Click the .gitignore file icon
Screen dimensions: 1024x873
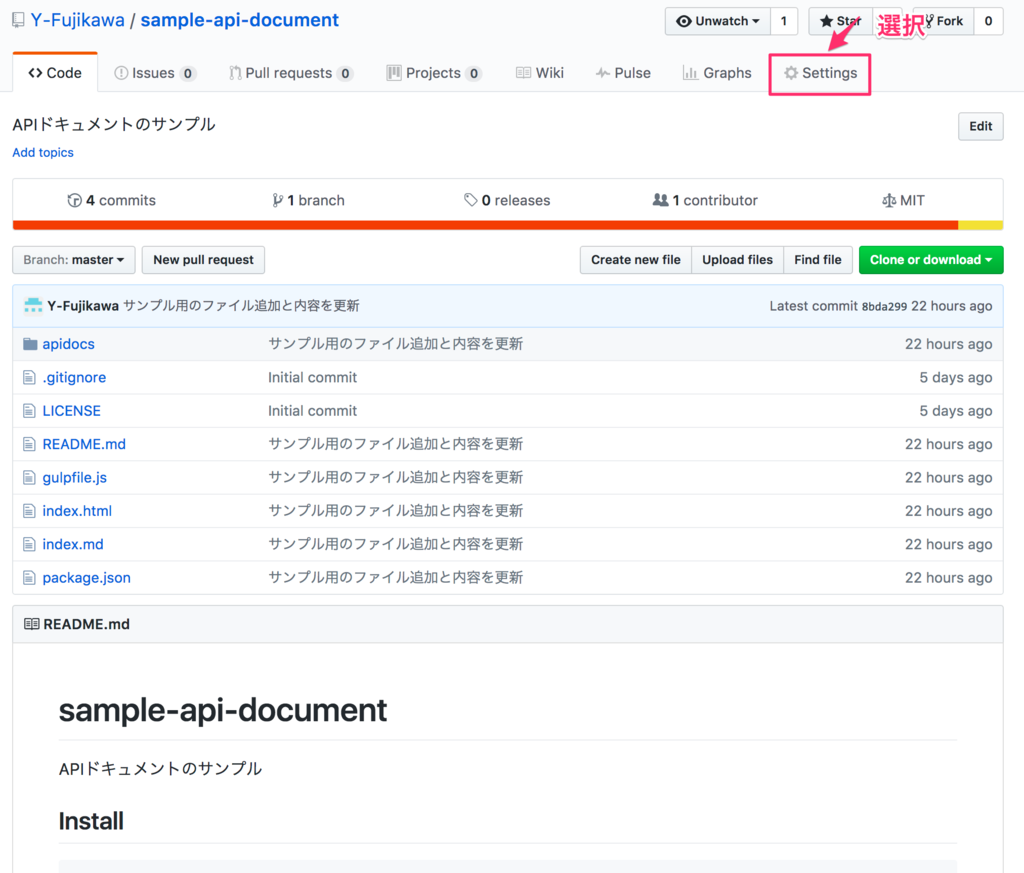29,377
